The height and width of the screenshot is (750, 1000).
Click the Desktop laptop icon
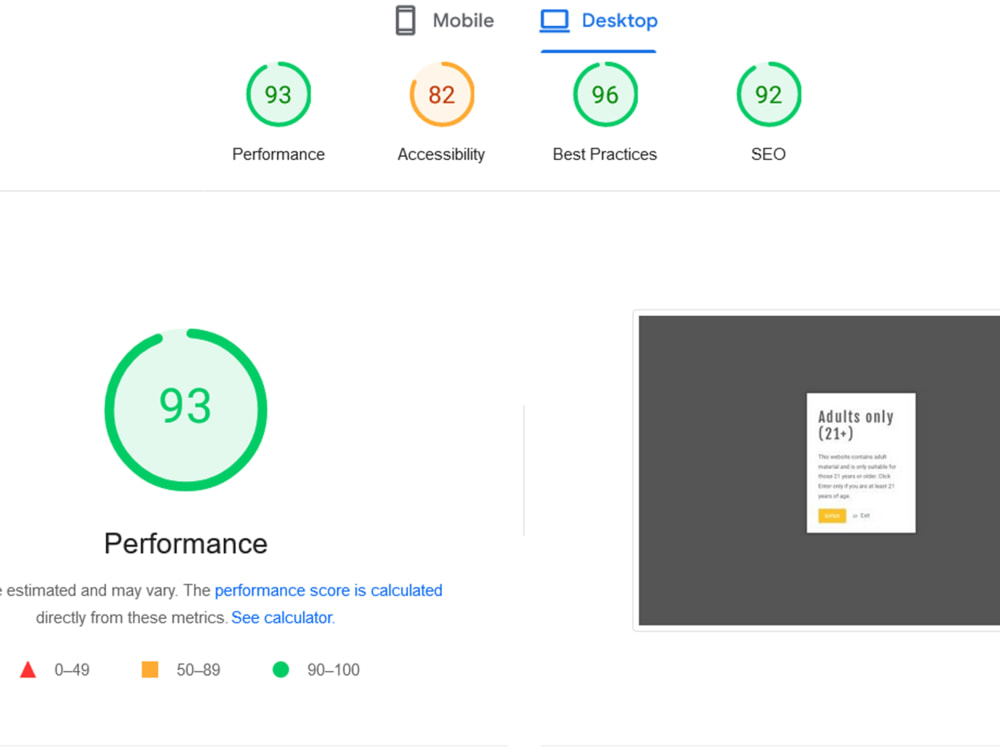[553, 19]
